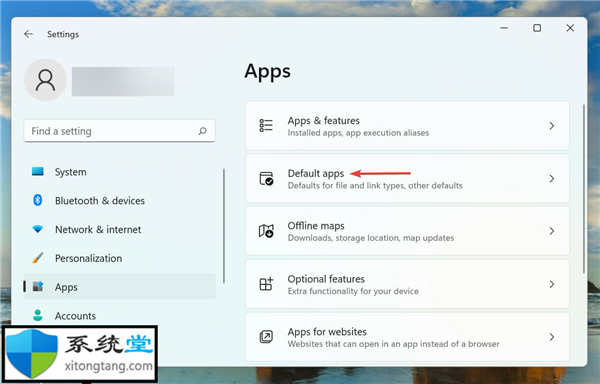Click the Optional features icon
This screenshot has height=384, width=600.
tap(266, 284)
